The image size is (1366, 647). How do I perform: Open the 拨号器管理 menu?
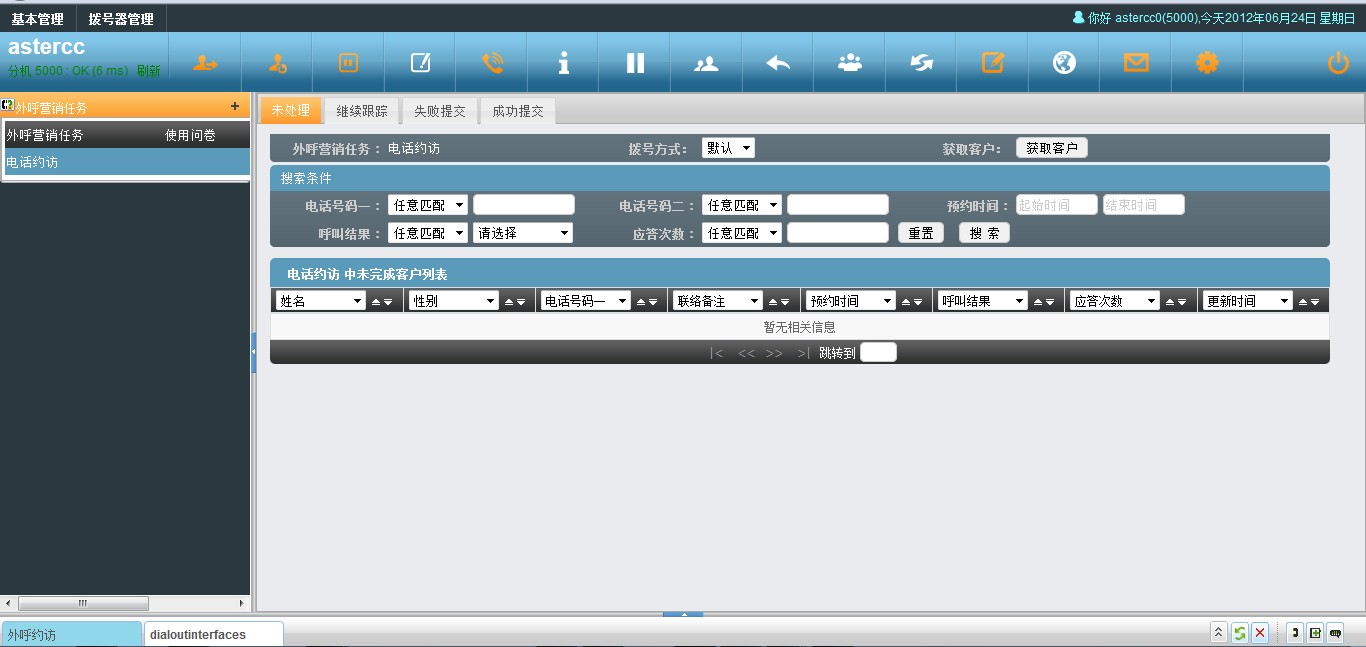(x=121, y=19)
